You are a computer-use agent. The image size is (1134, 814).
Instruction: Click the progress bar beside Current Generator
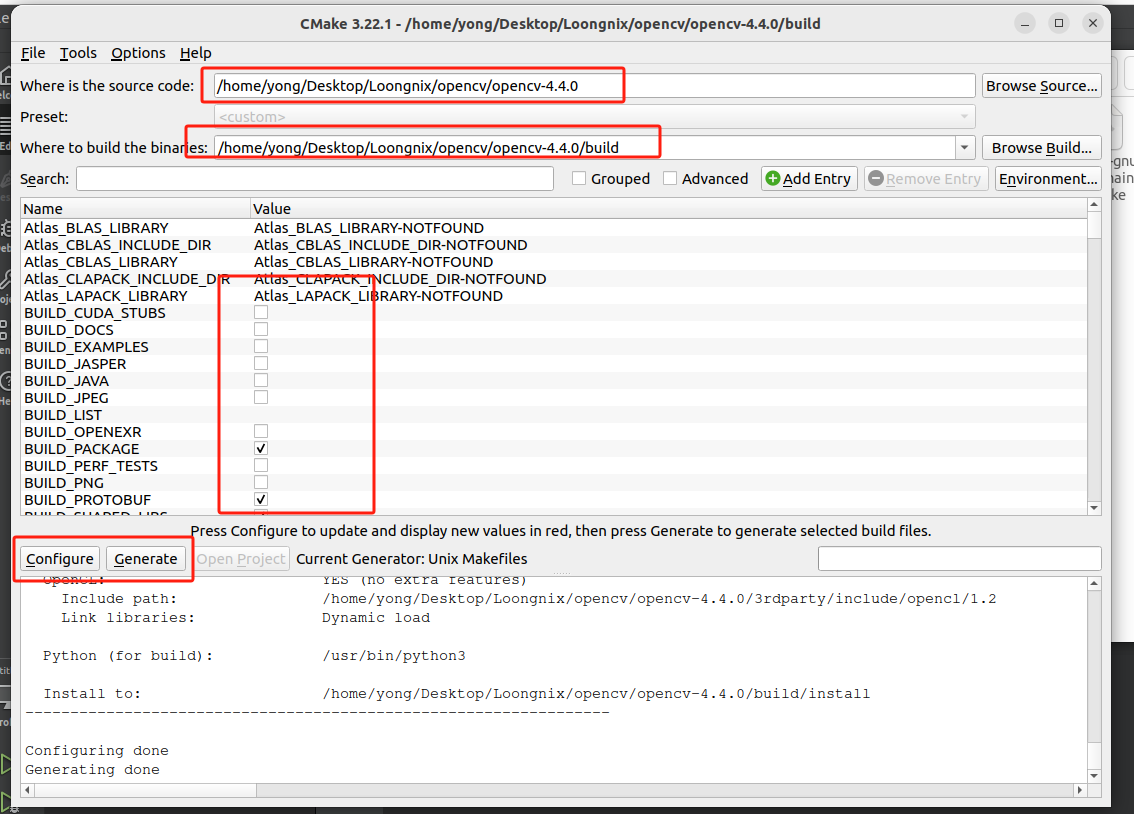coord(960,559)
